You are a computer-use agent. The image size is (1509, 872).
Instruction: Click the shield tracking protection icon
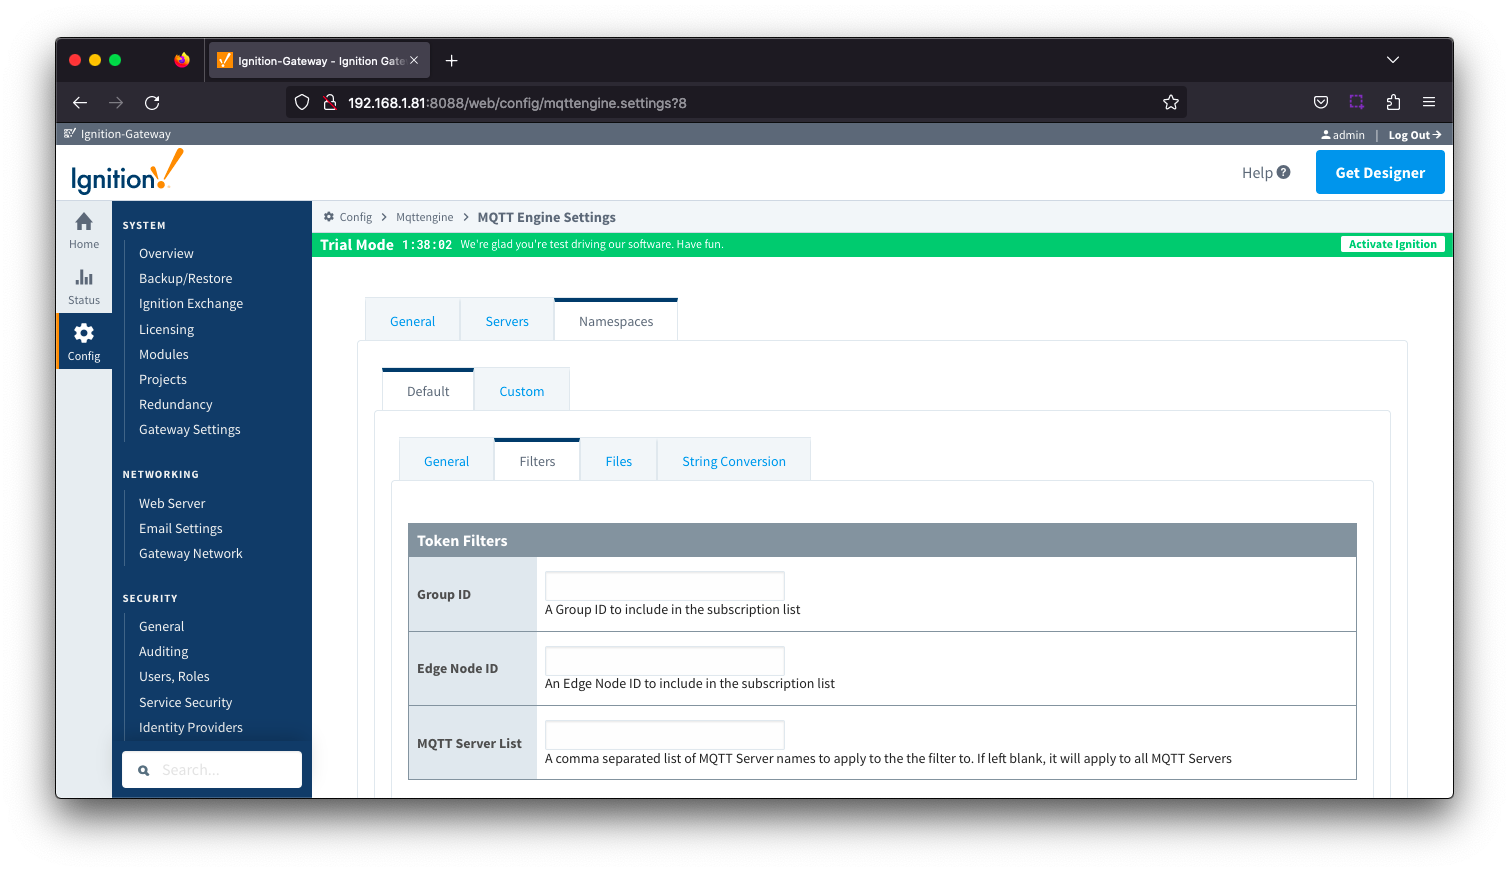click(302, 102)
